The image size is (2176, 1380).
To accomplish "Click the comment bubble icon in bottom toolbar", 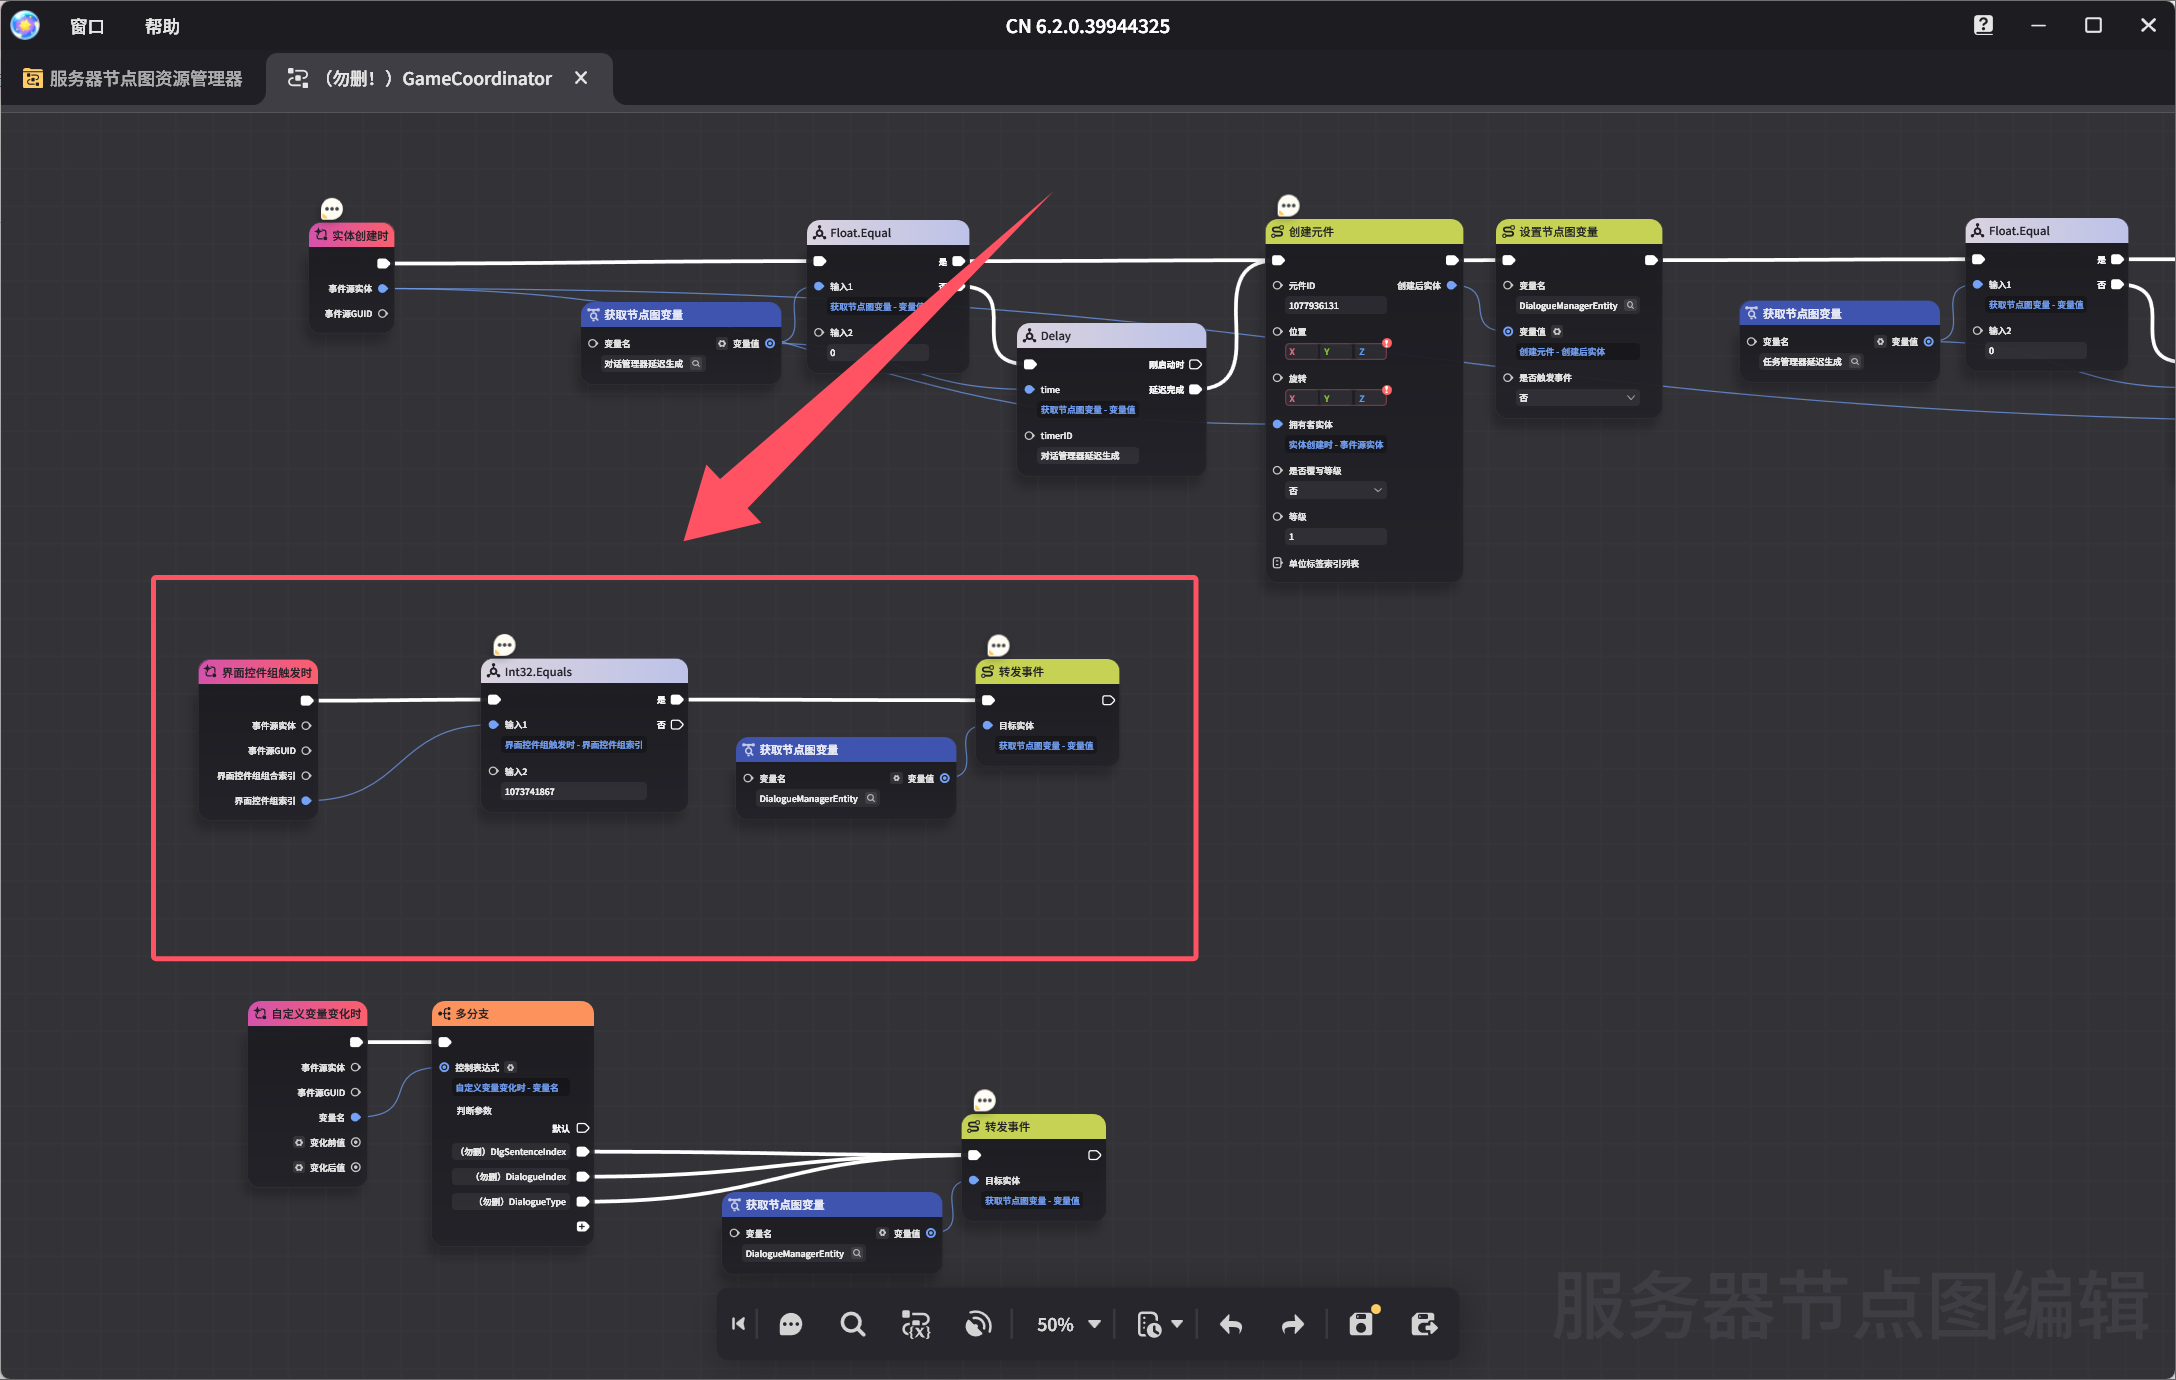I will tap(790, 1325).
